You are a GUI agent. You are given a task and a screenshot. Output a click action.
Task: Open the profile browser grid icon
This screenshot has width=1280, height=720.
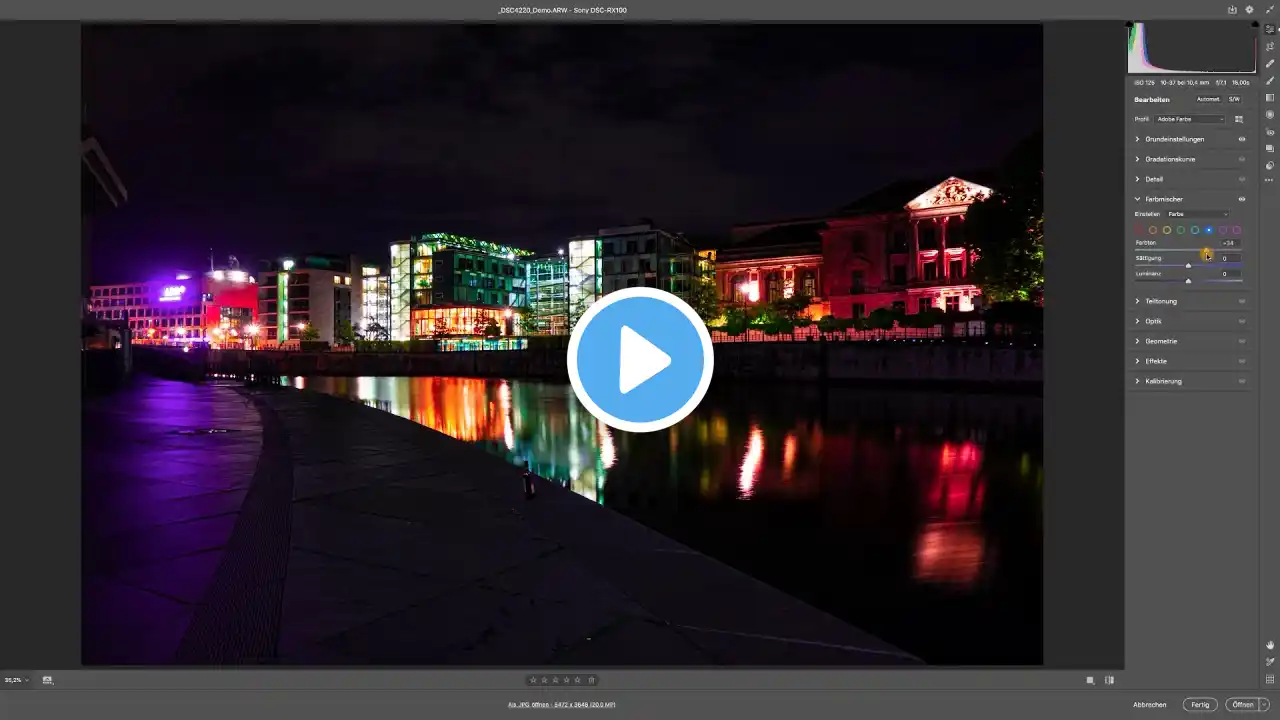coord(1239,119)
